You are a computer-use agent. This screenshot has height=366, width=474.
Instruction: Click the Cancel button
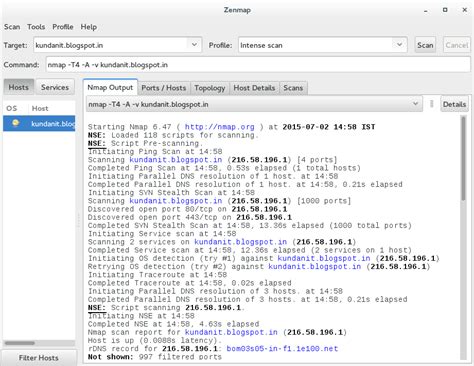(457, 45)
